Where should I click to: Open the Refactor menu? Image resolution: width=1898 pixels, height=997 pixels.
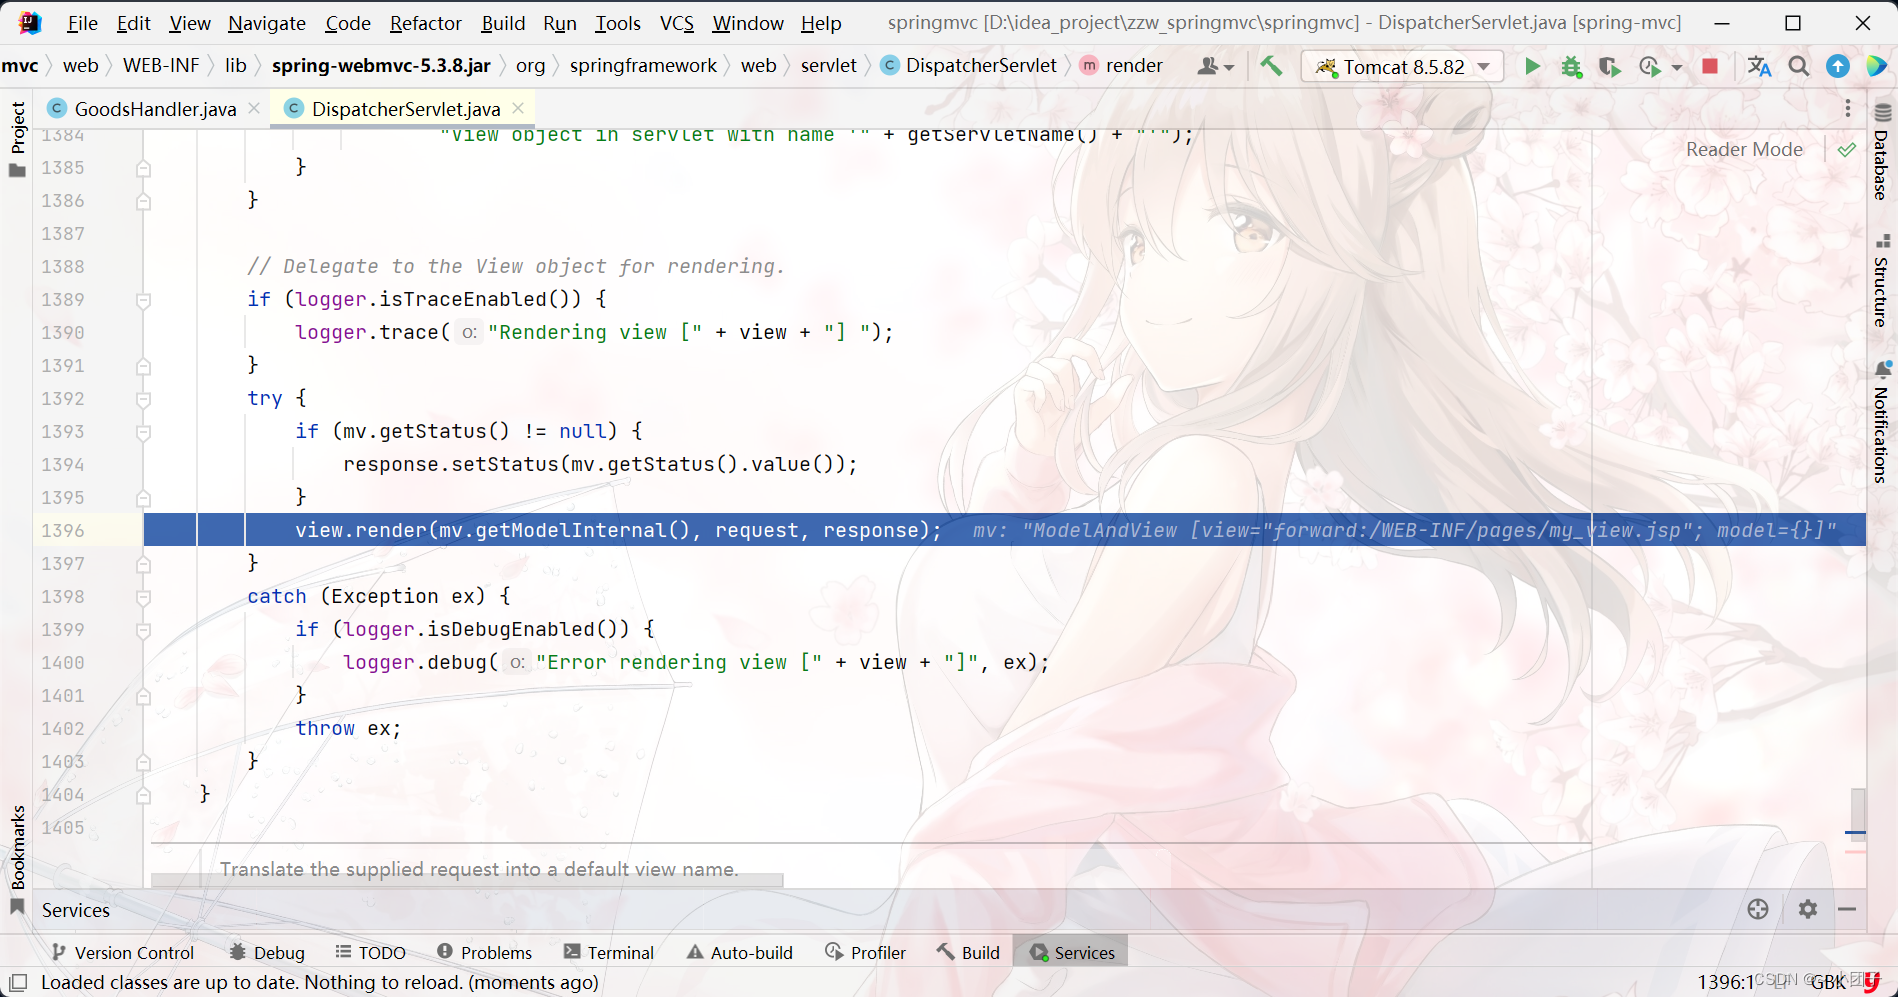(x=426, y=23)
